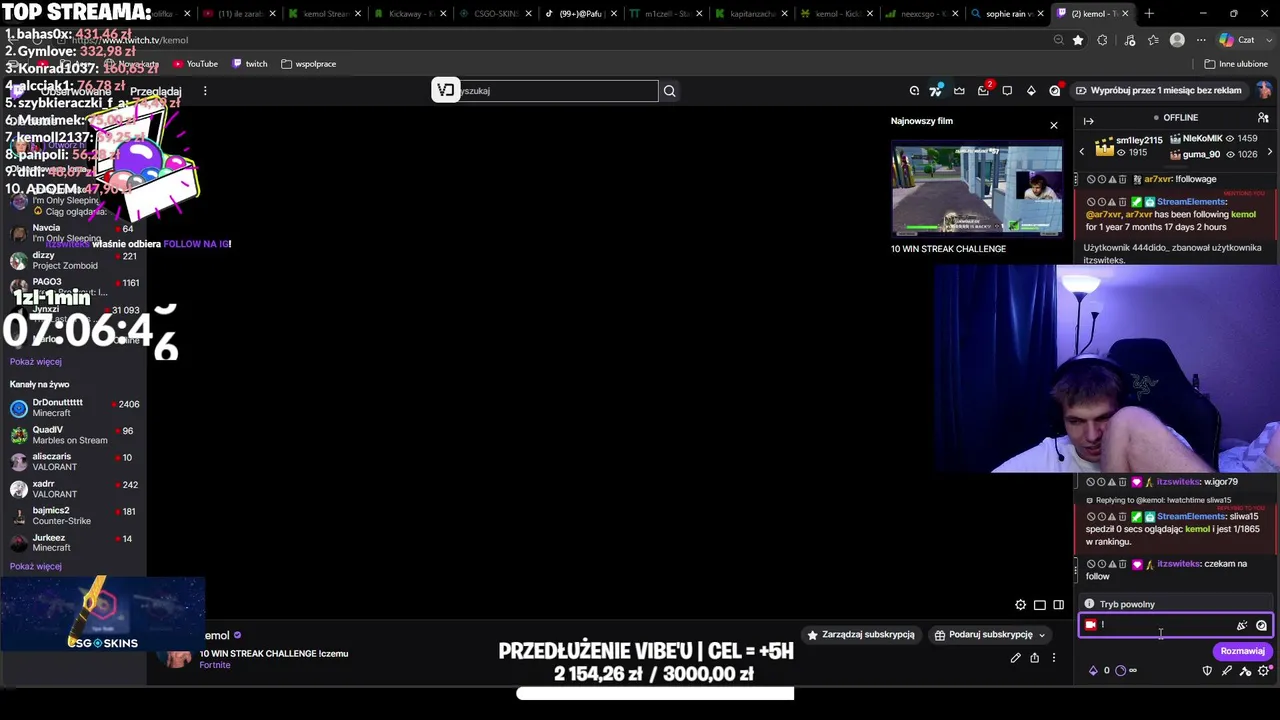Open the 7TV extension icon in Twitch header
Screen dimensions: 1280x720
(x=935, y=91)
